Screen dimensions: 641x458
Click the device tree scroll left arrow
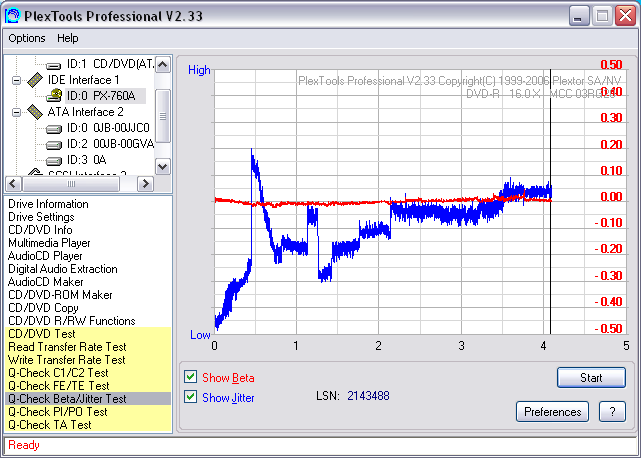pos(13,184)
